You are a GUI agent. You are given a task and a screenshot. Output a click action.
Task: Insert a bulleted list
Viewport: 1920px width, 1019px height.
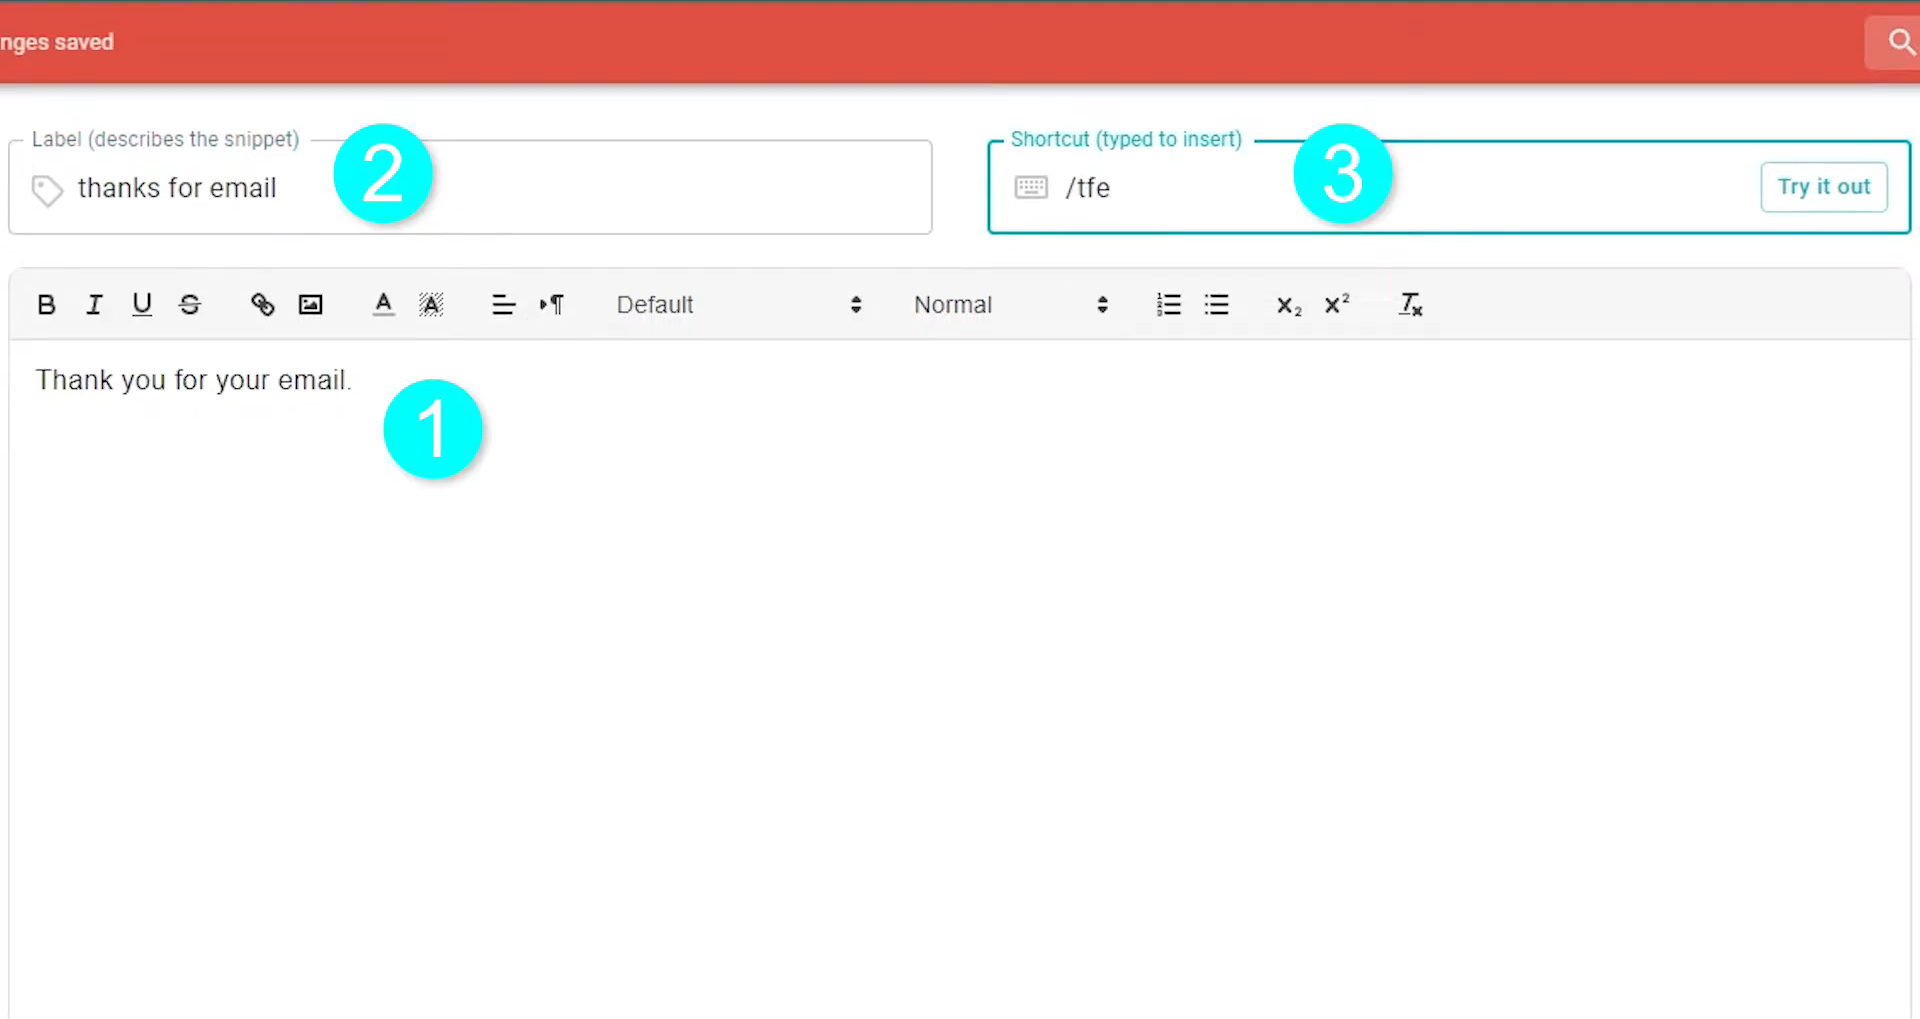tap(1216, 305)
